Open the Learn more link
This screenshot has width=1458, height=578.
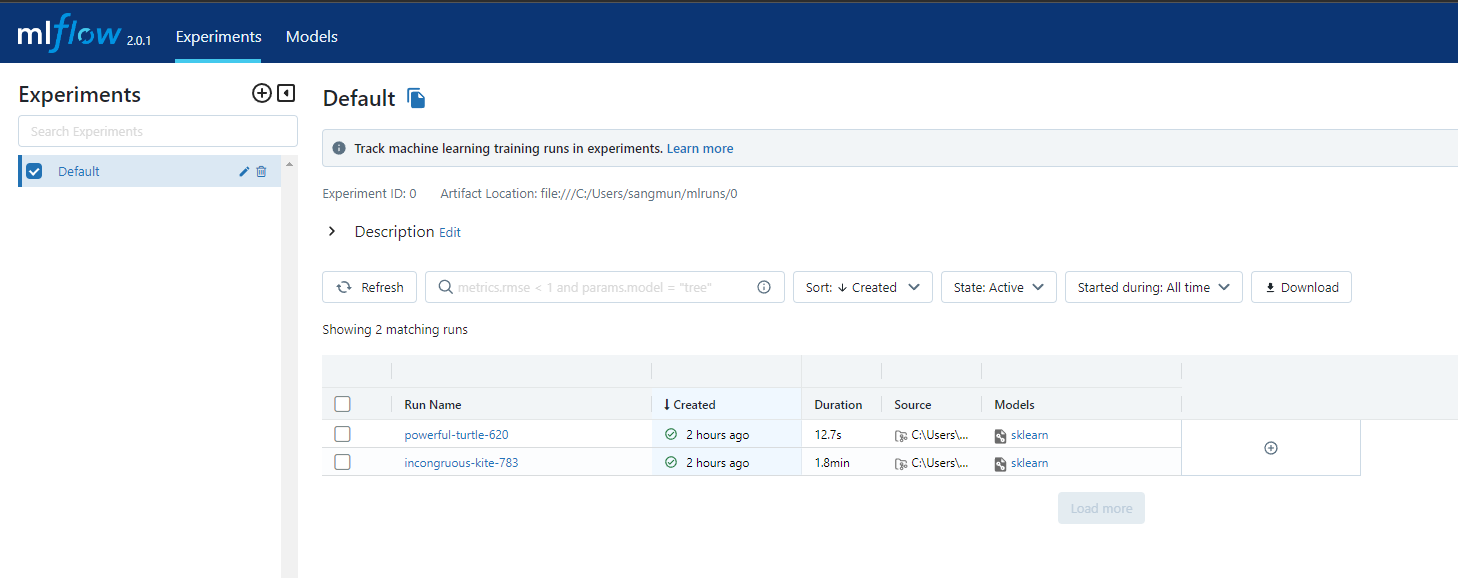pos(700,148)
